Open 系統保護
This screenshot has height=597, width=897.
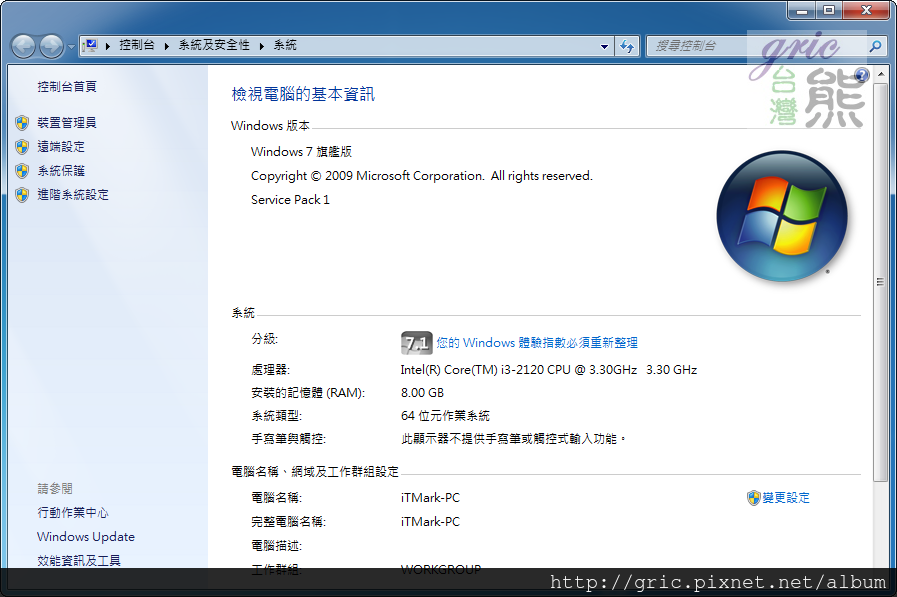pyautogui.click(x=61, y=170)
